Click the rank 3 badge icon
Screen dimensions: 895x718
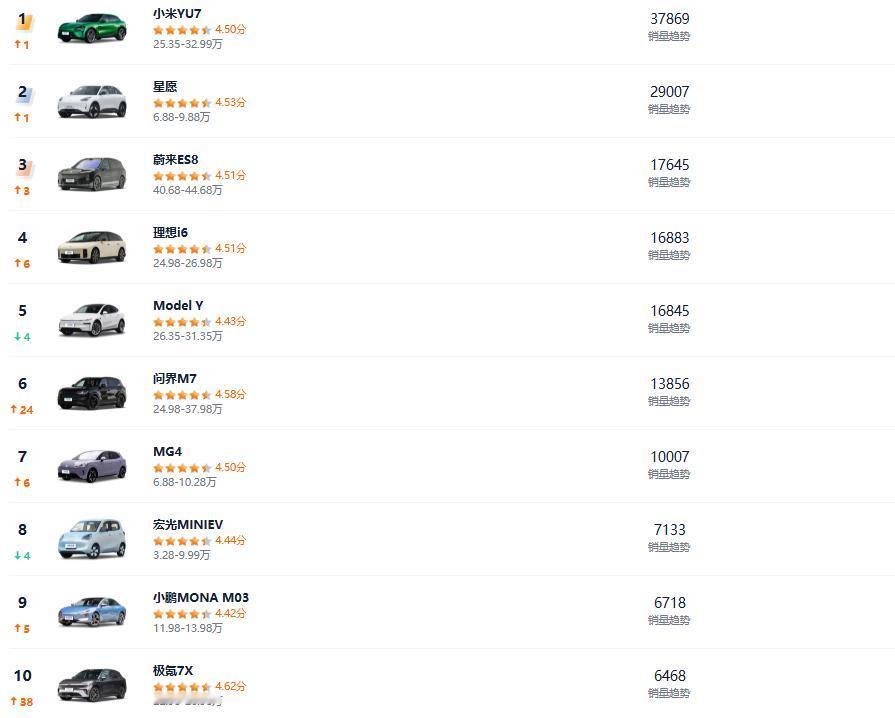(23, 167)
